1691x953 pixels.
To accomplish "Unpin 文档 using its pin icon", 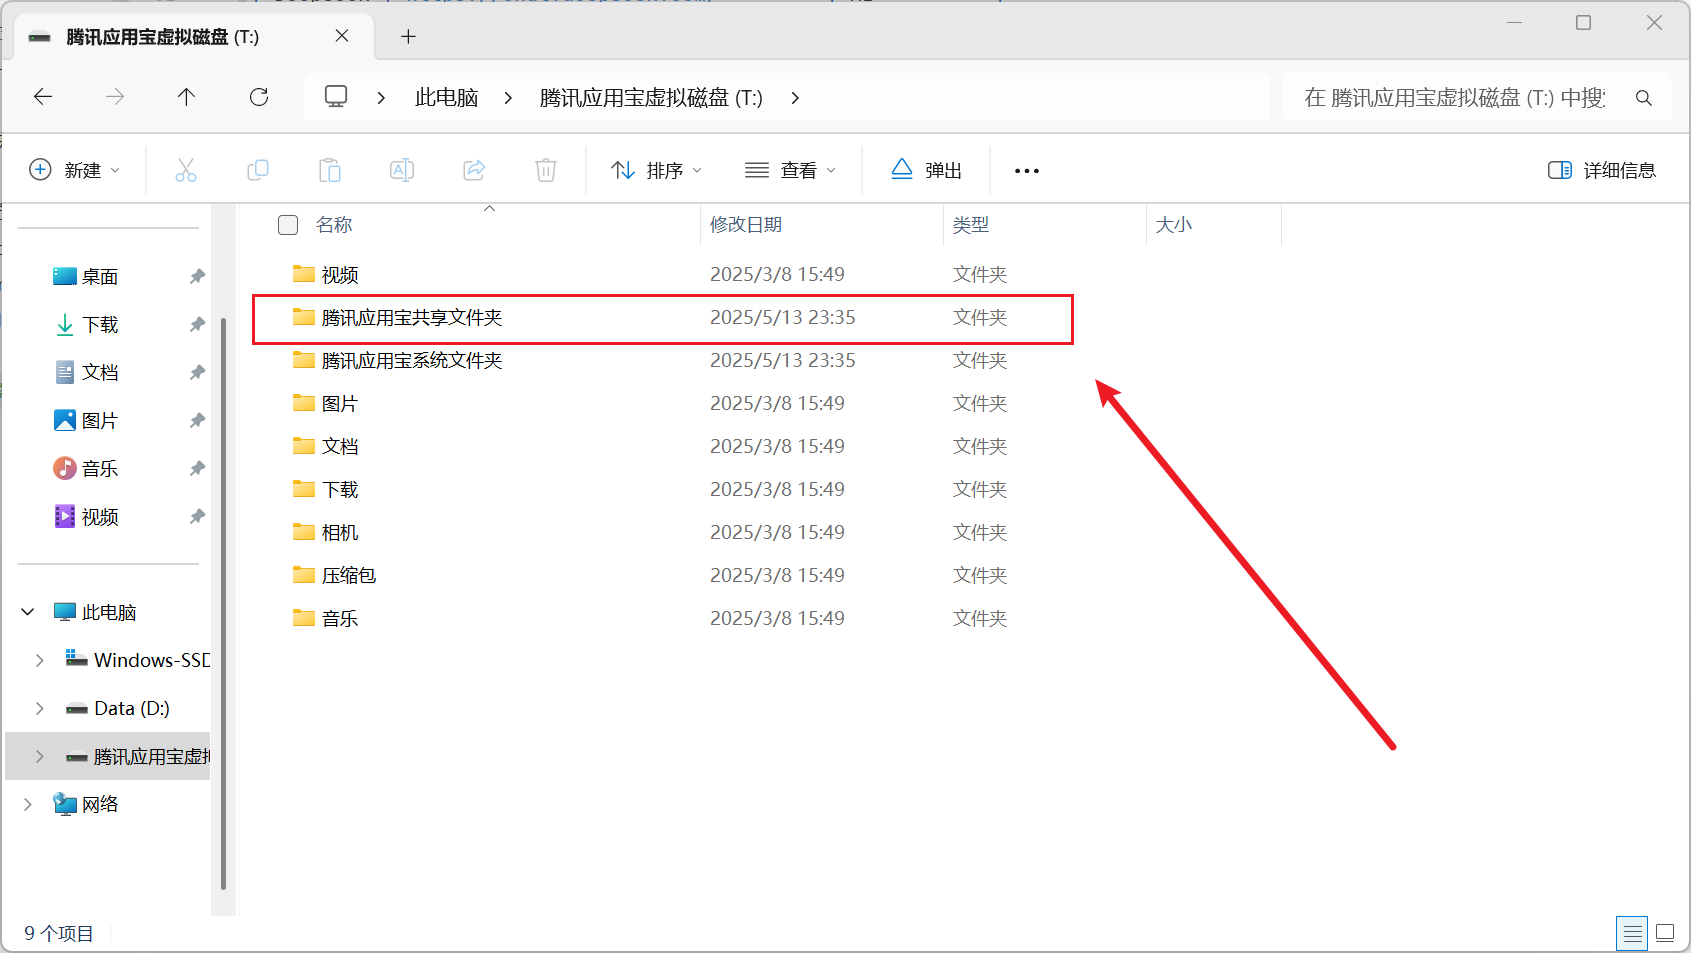I will [197, 373].
